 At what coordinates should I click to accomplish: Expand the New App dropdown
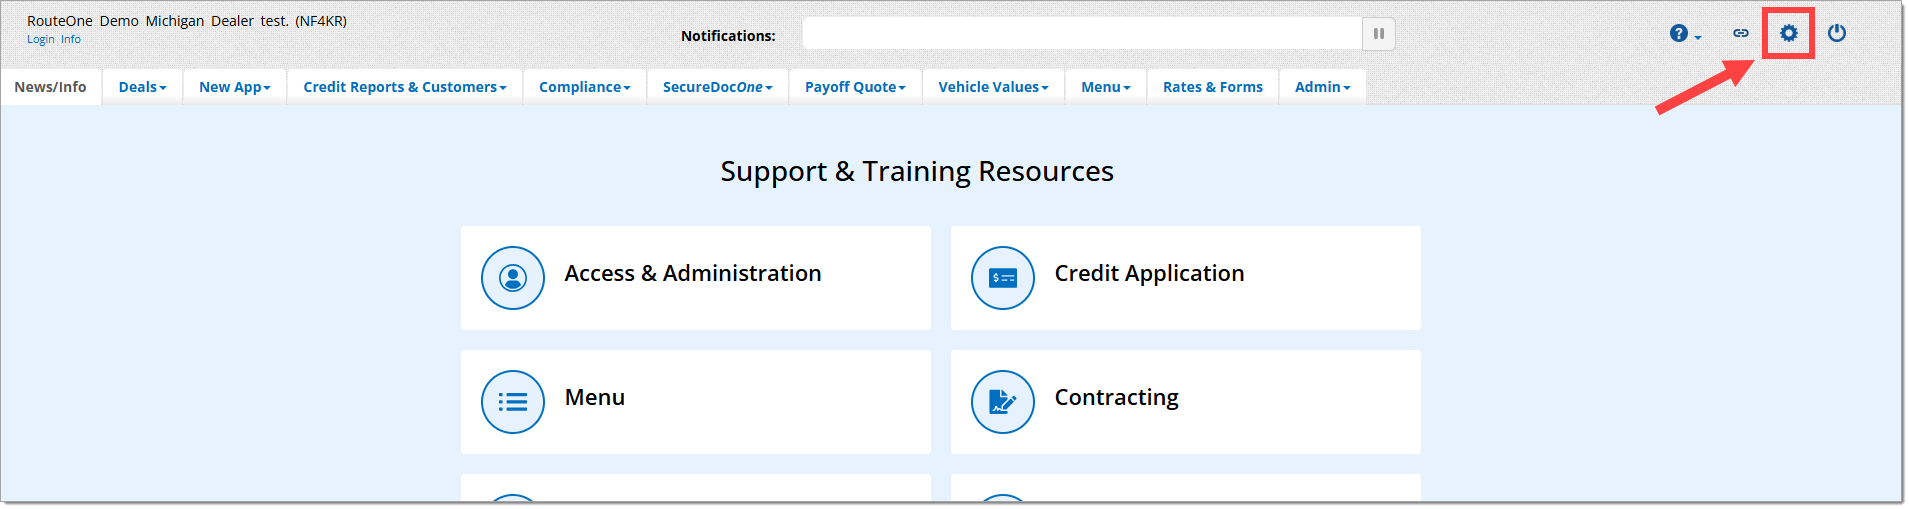pyautogui.click(x=234, y=87)
